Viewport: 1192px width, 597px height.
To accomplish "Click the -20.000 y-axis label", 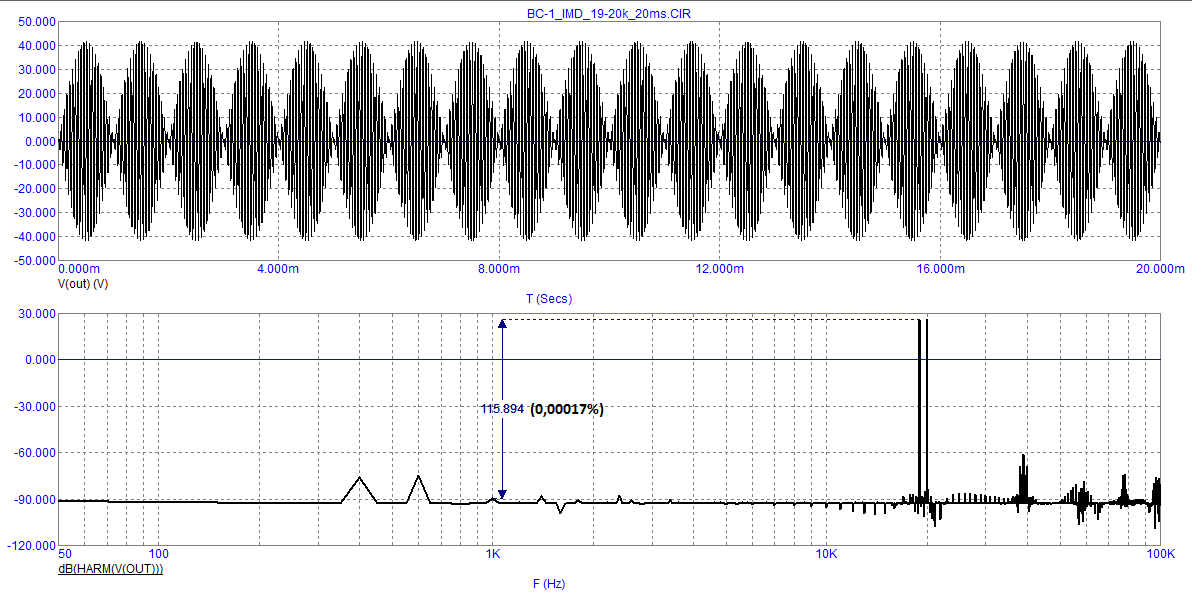I will [x=36, y=189].
